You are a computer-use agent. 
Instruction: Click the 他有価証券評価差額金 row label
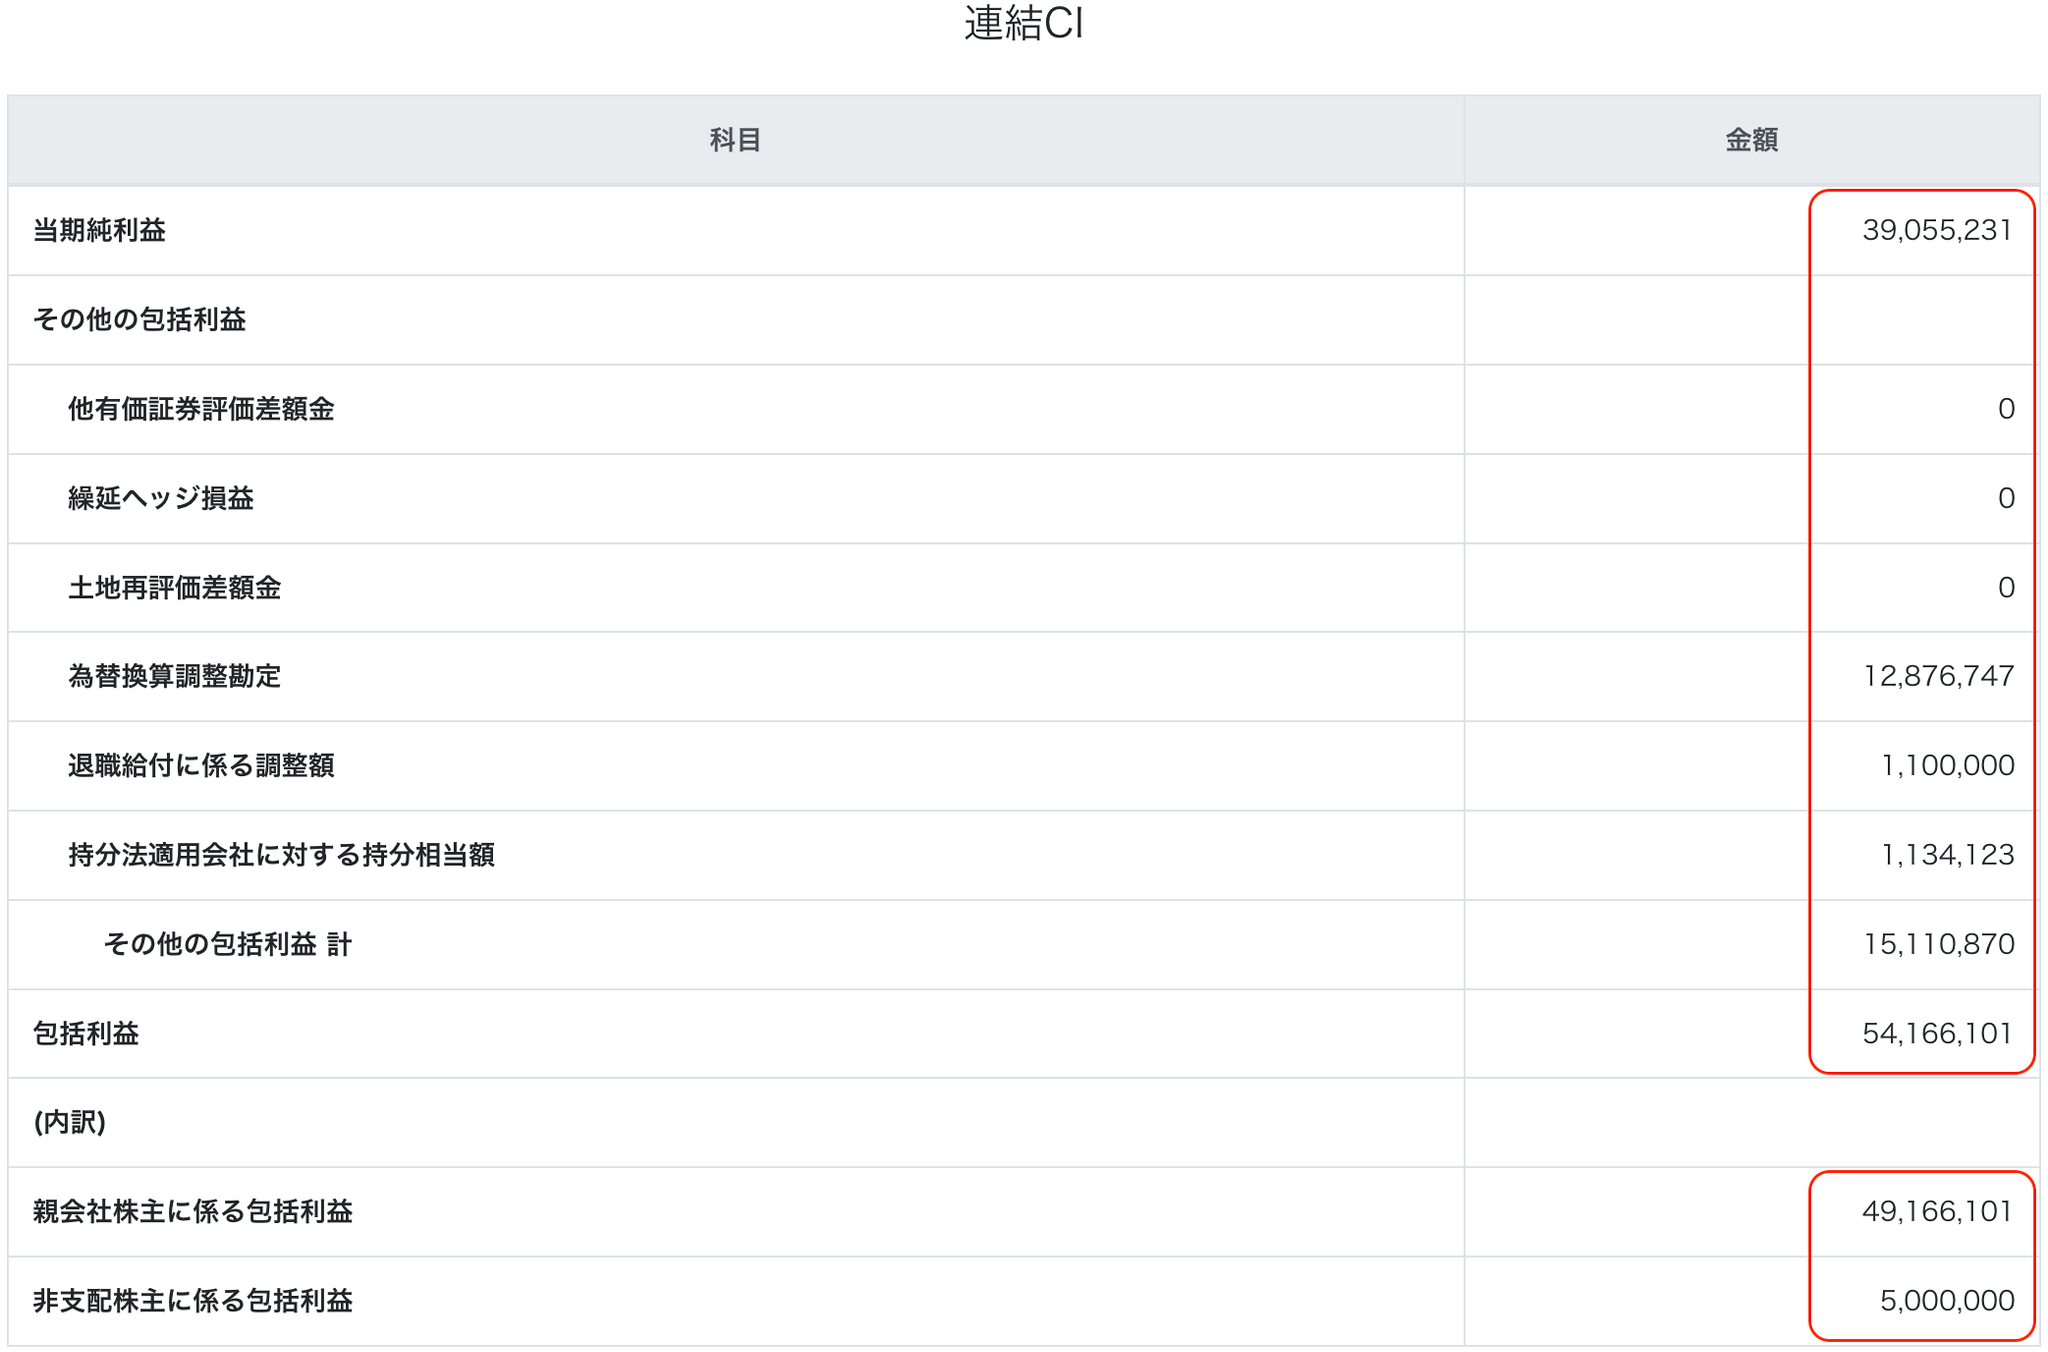(201, 409)
